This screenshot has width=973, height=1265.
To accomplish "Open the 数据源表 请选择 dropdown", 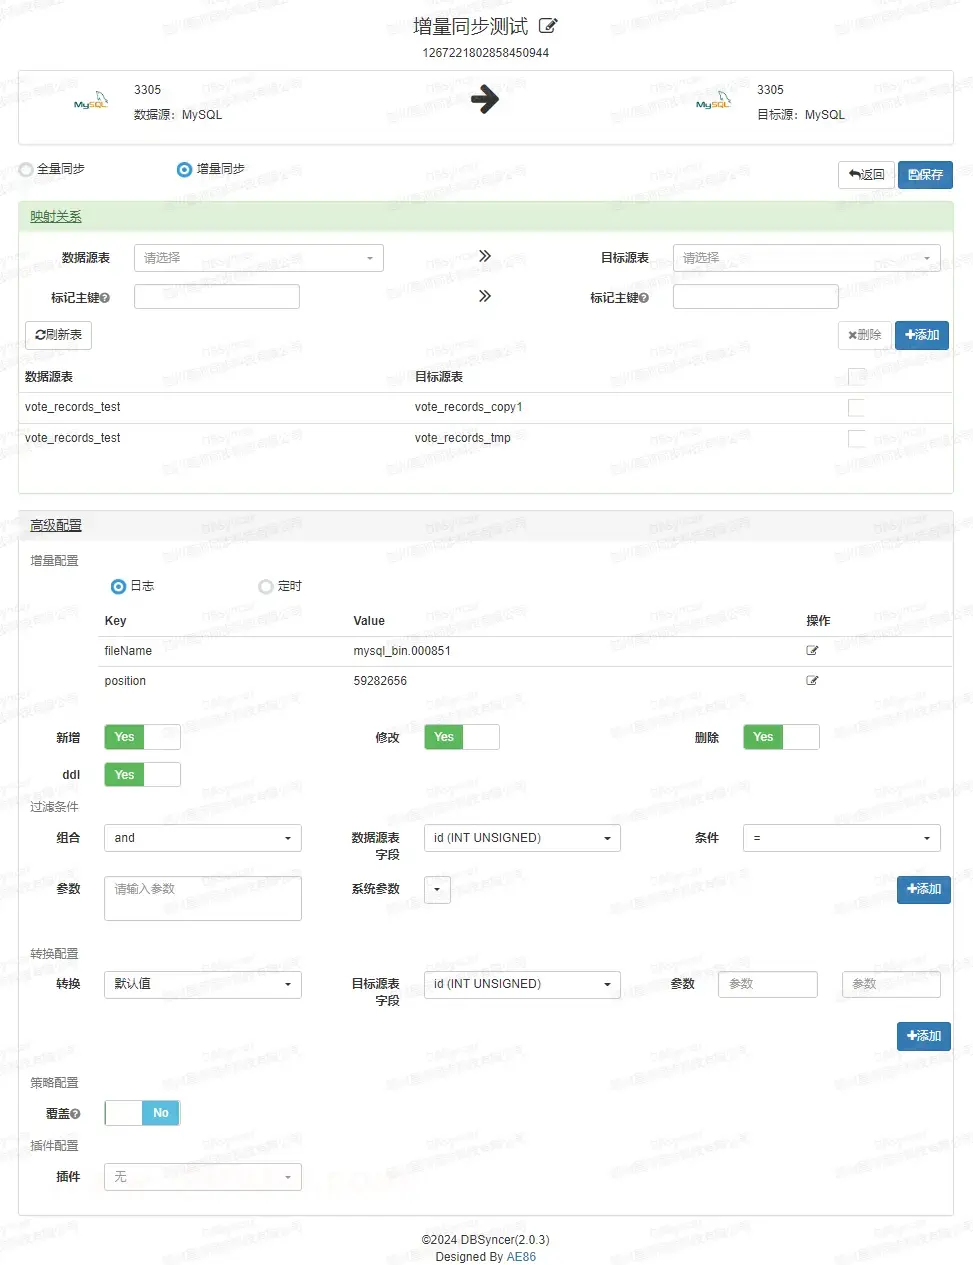I will tap(258, 257).
